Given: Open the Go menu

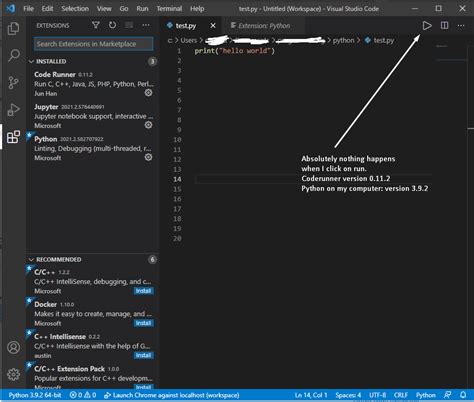Looking at the screenshot, I should point(124,9).
